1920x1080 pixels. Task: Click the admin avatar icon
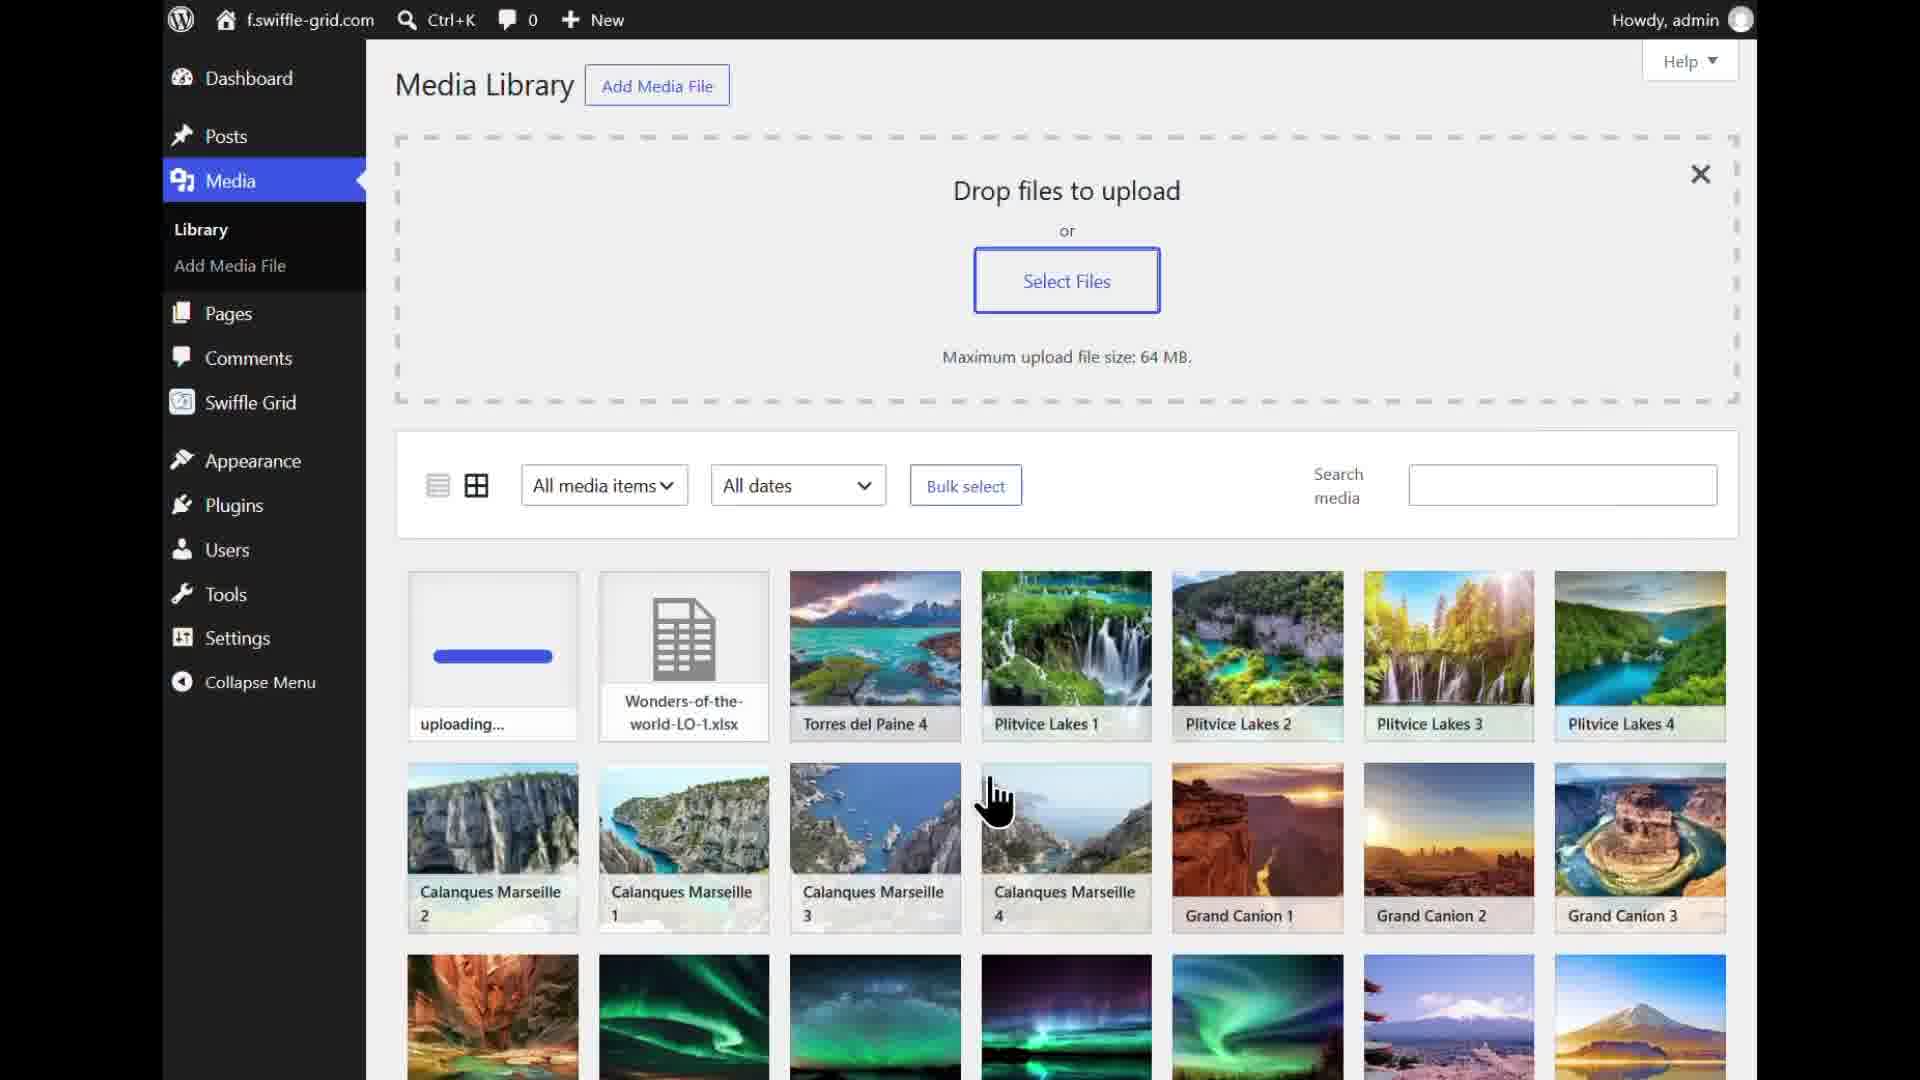tap(1741, 20)
